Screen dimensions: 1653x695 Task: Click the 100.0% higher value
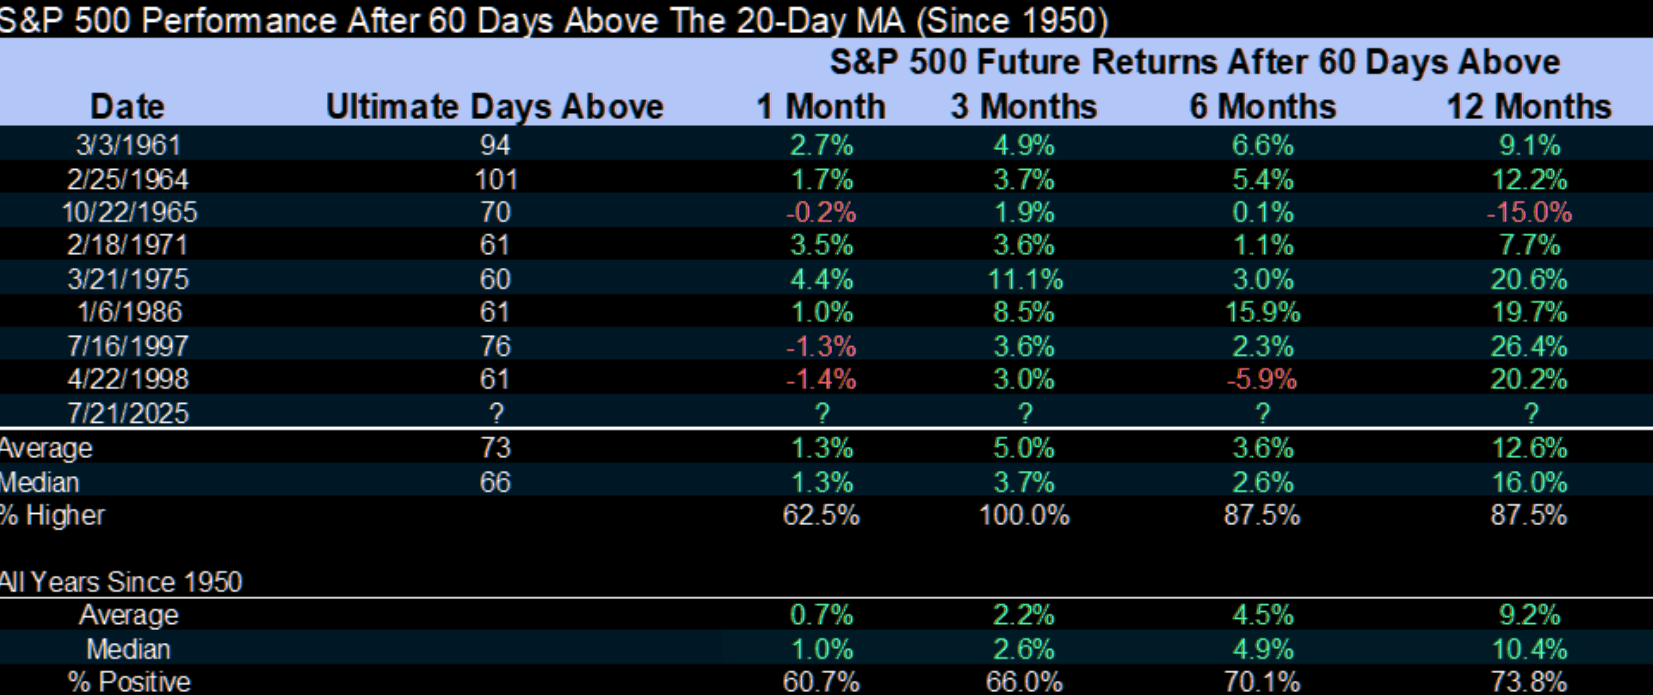pos(1023,515)
